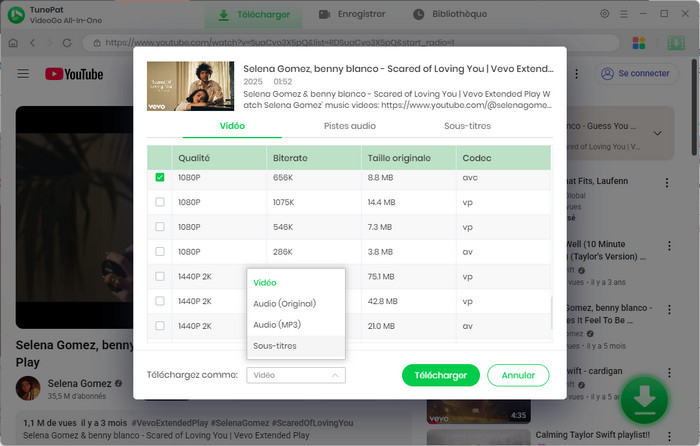This screenshot has width=700, height=446.
Task: Collapse the Téléchargez comme dropdown
Action: coord(296,375)
